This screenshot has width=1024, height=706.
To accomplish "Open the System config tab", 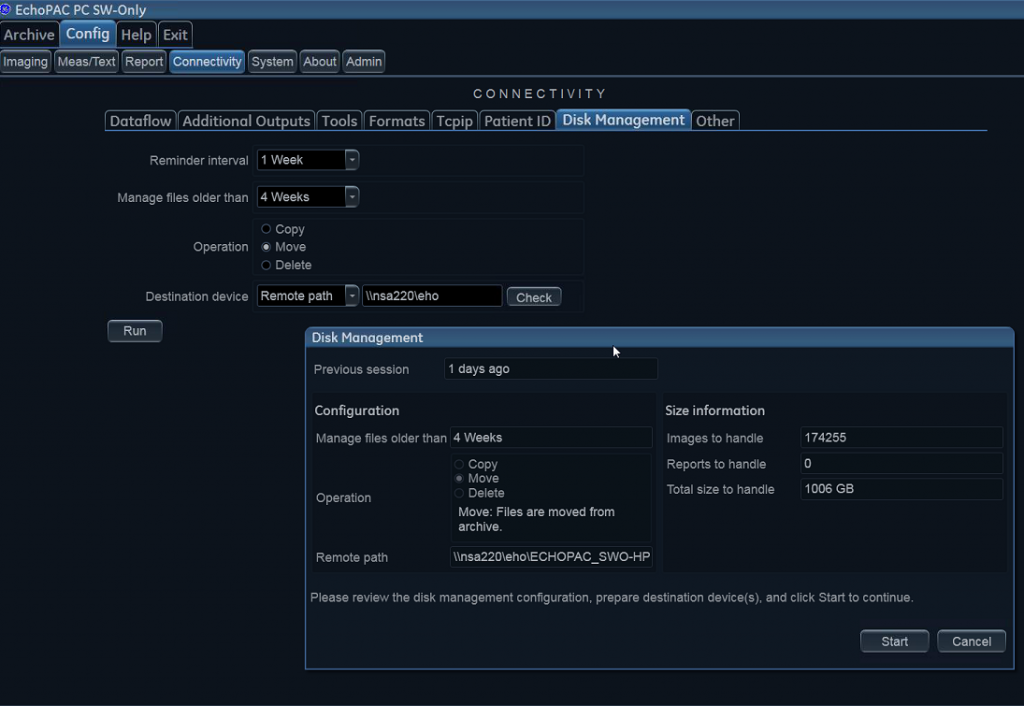I will pos(272,61).
